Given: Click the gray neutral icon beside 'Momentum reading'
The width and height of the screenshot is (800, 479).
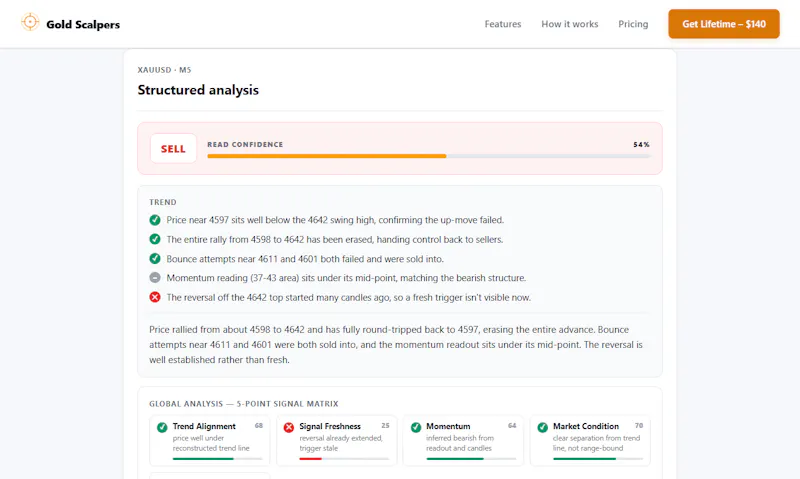Looking at the screenshot, I should pos(155,278).
